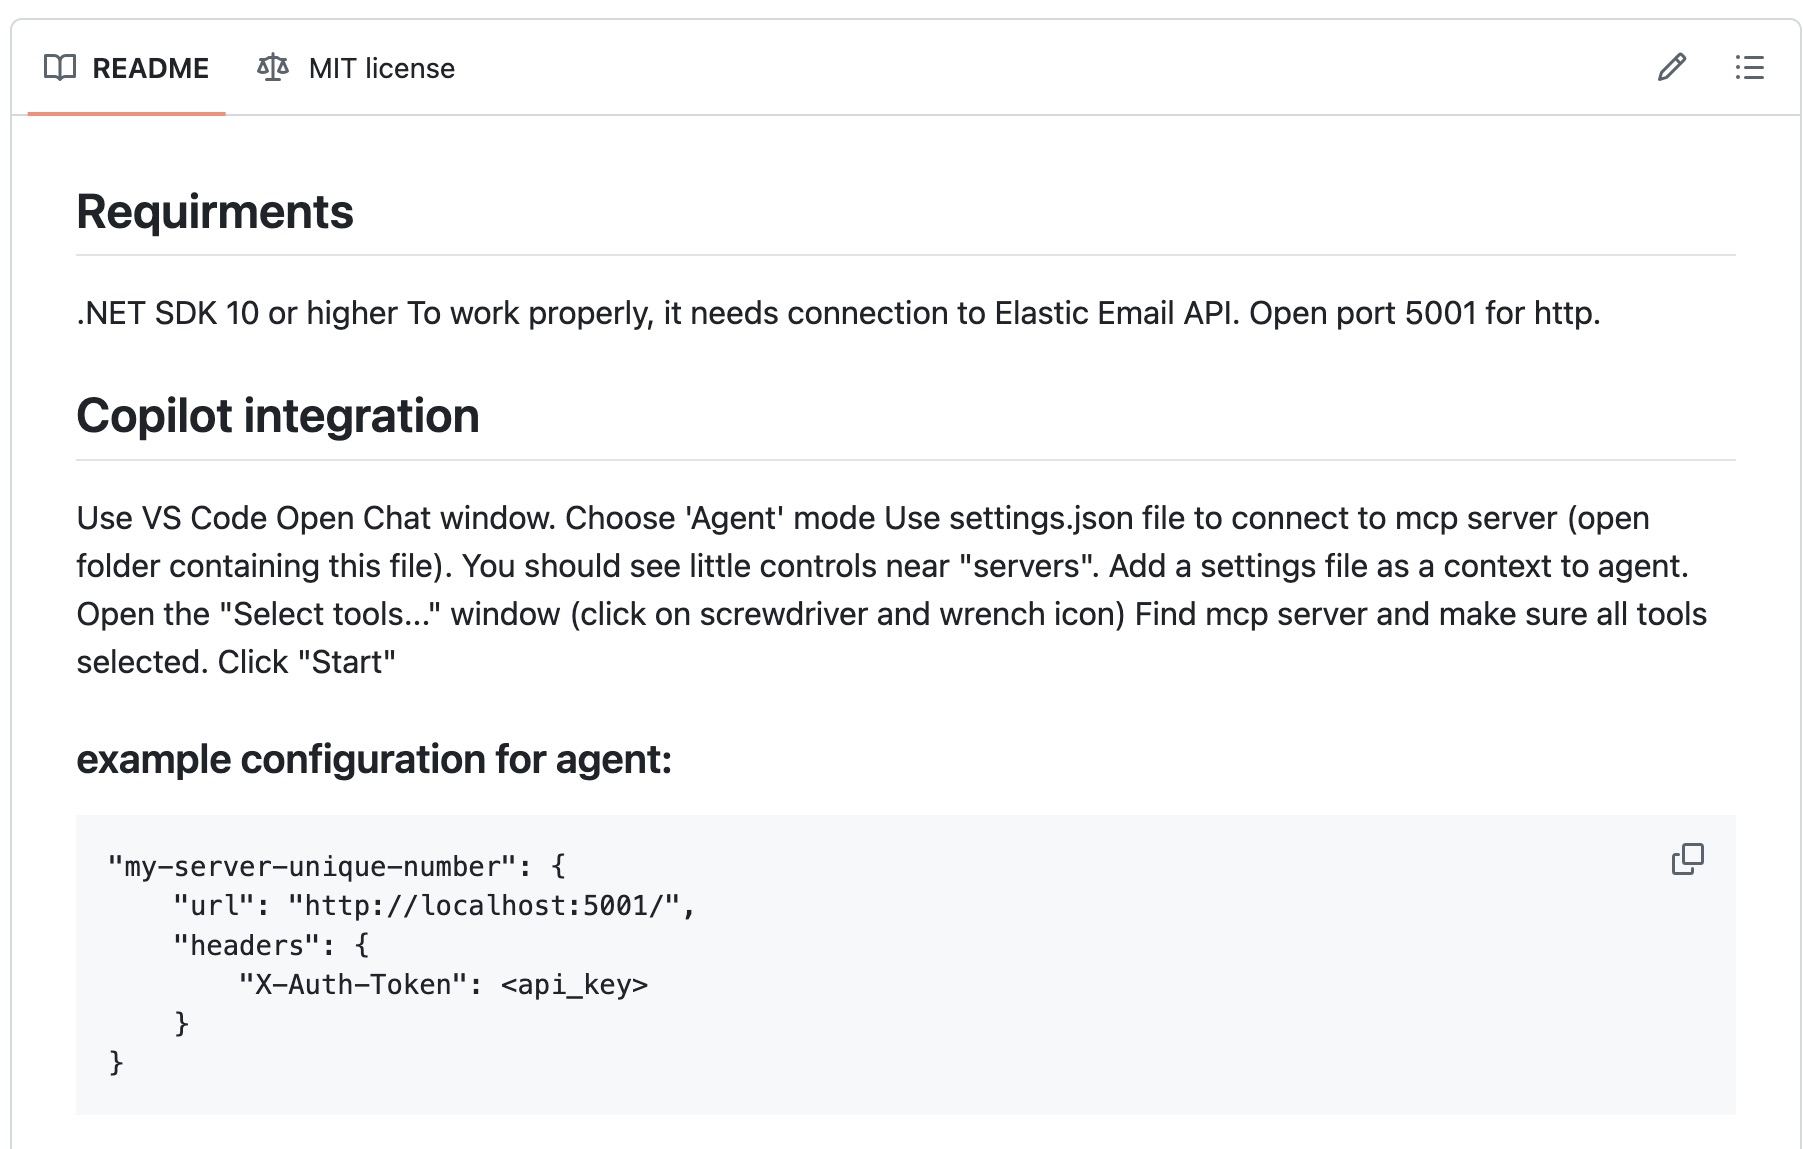This screenshot has width=1803, height=1149.
Task: Open the table of contents via list icon
Action: click(1750, 68)
